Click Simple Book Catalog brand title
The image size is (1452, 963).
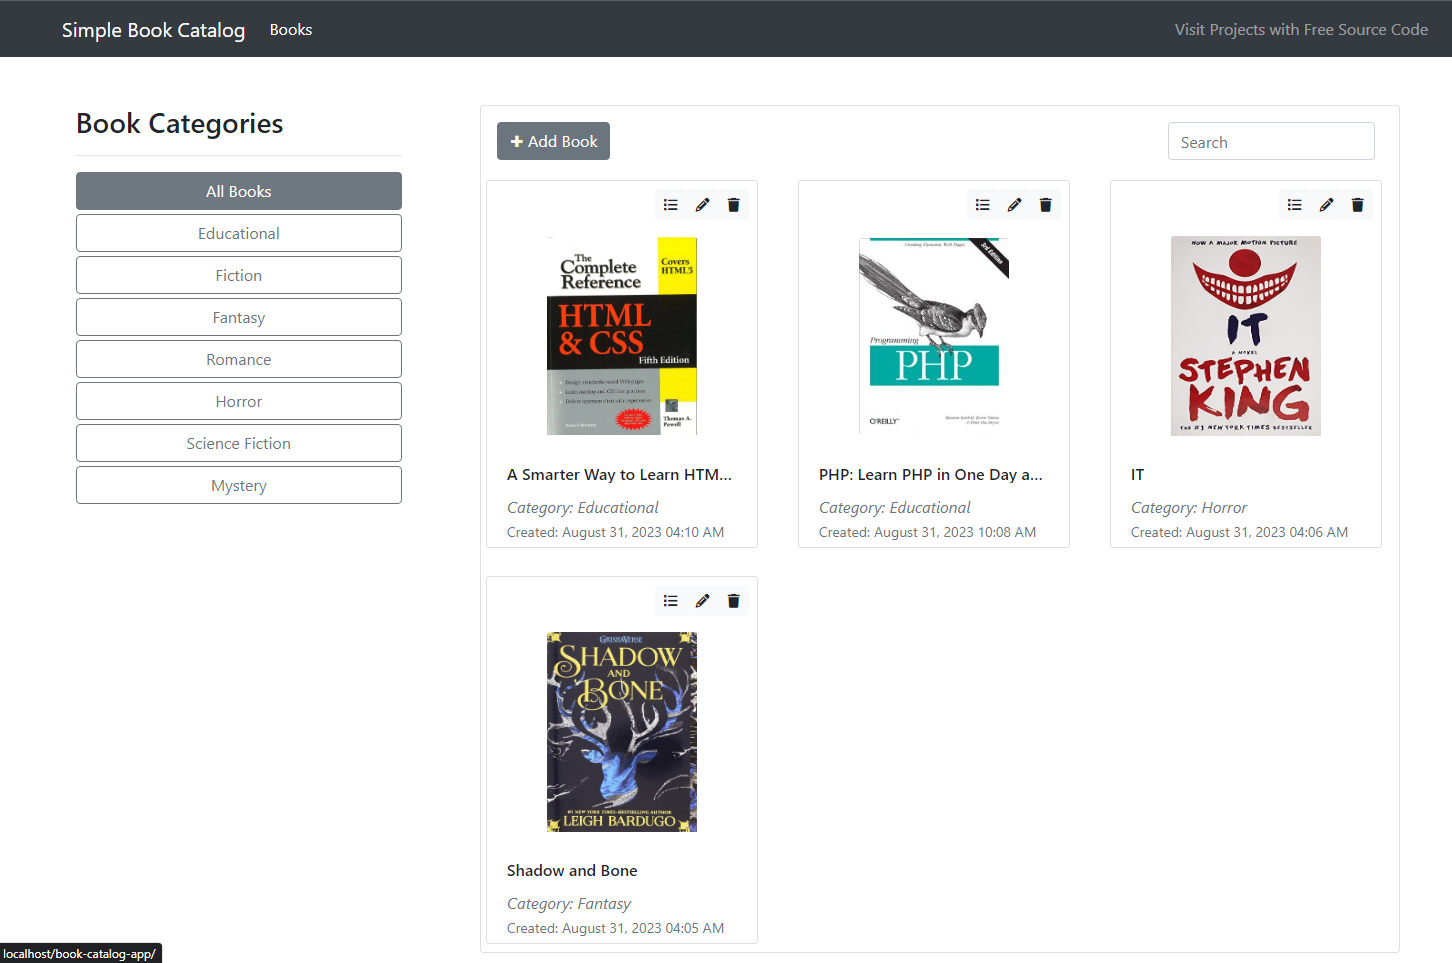click(153, 30)
